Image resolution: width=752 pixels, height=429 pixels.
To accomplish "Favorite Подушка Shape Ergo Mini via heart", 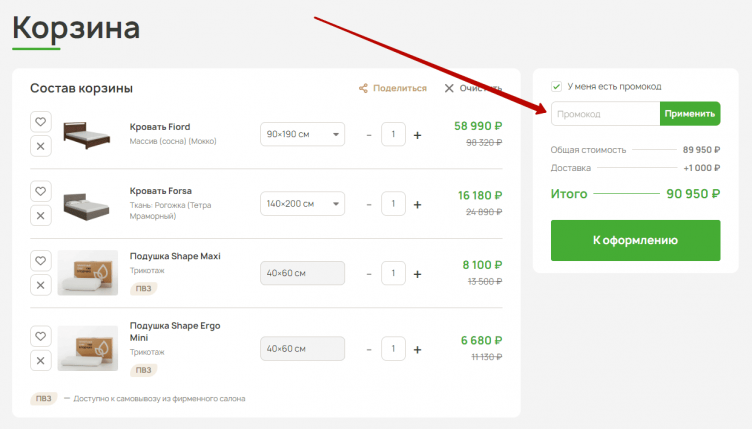I will [x=40, y=336].
